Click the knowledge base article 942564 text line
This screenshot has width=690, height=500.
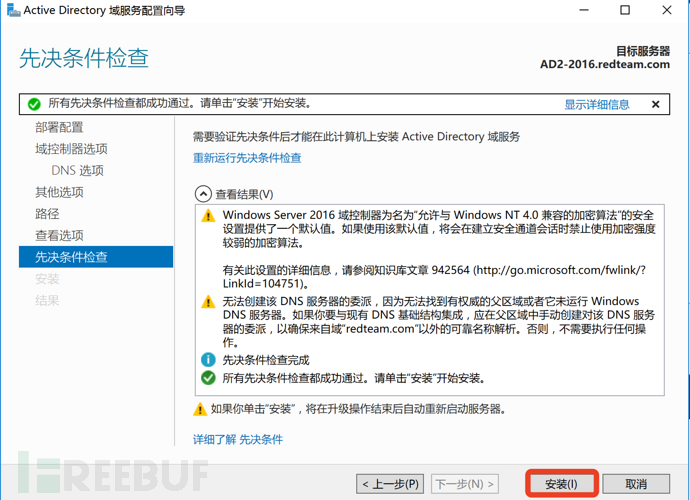[x=434, y=270]
